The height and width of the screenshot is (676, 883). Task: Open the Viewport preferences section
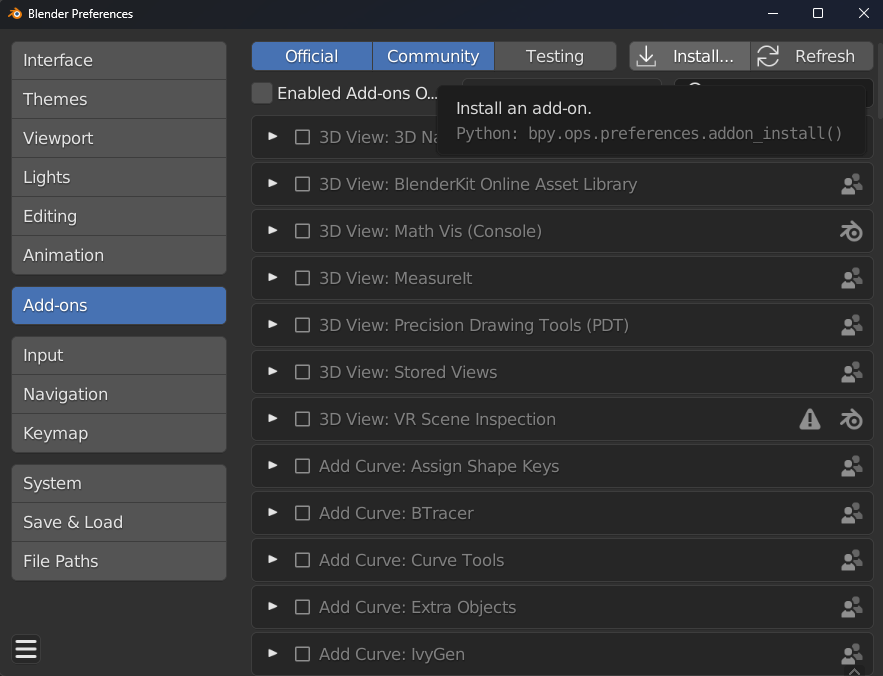(x=119, y=138)
